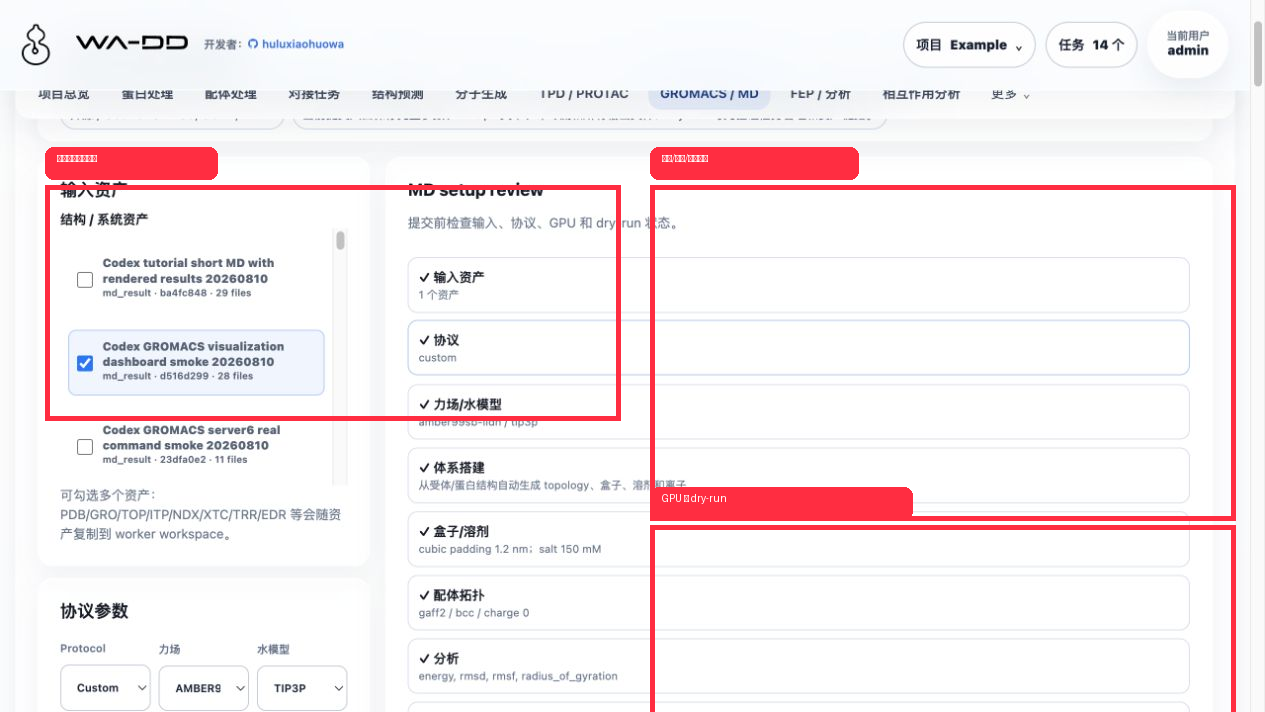
Task: Click 'md_result · ba4fc848 · 29 files' text
Action: (x=177, y=293)
